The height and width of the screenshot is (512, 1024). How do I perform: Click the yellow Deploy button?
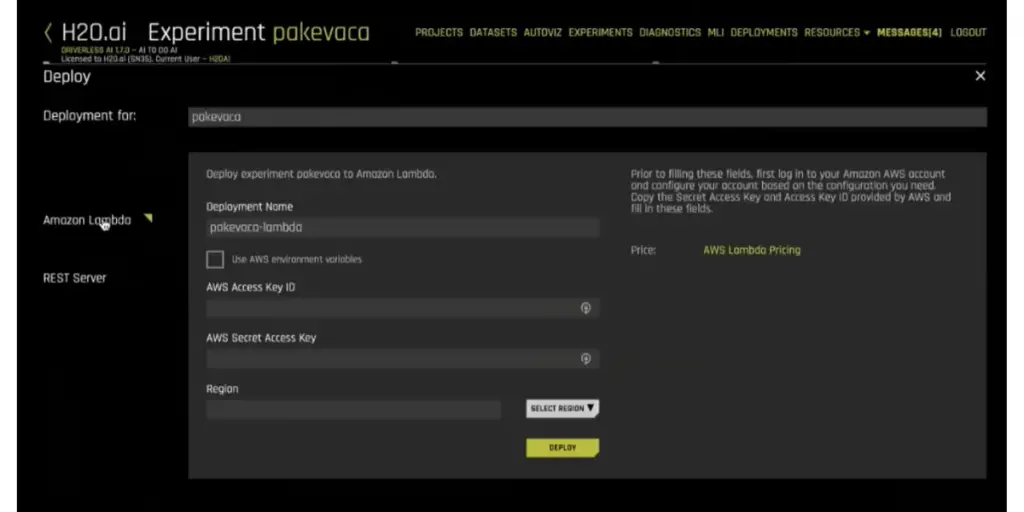[562, 447]
